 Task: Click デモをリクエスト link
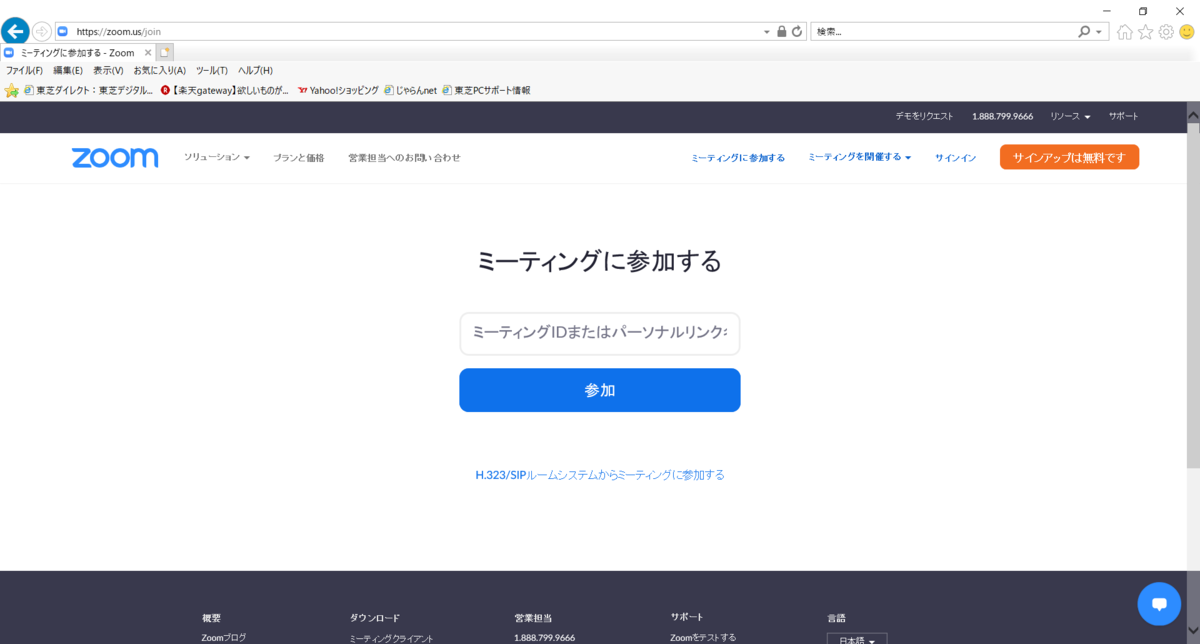(924, 116)
